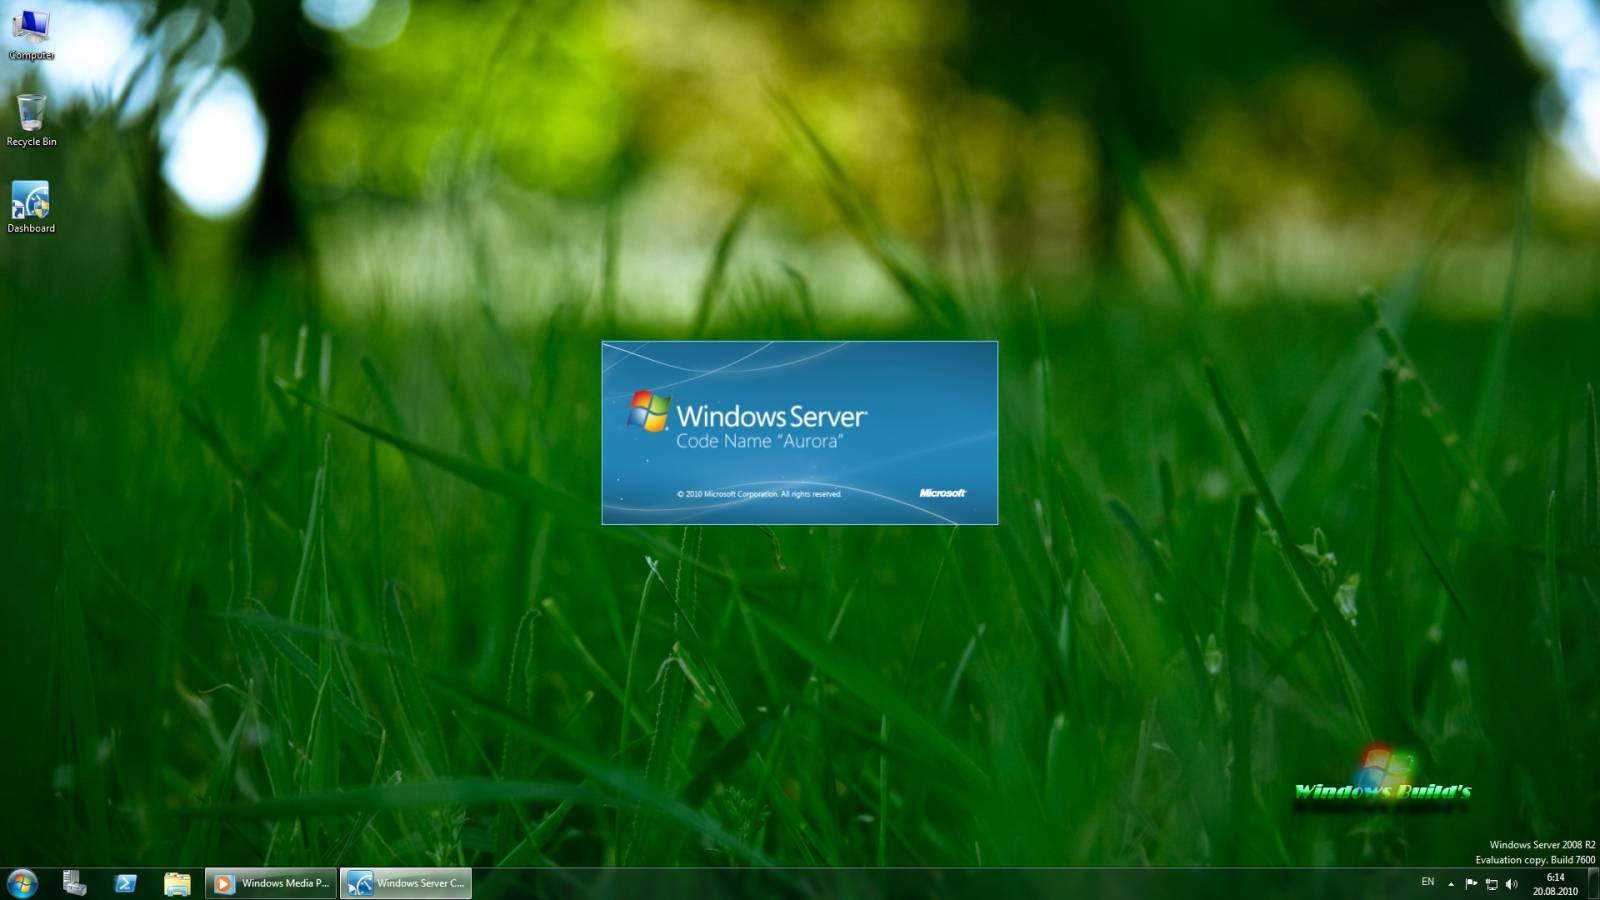Click the EN language indicator
The width and height of the screenshot is (1600, 900).
click(x=1428, y=882)
